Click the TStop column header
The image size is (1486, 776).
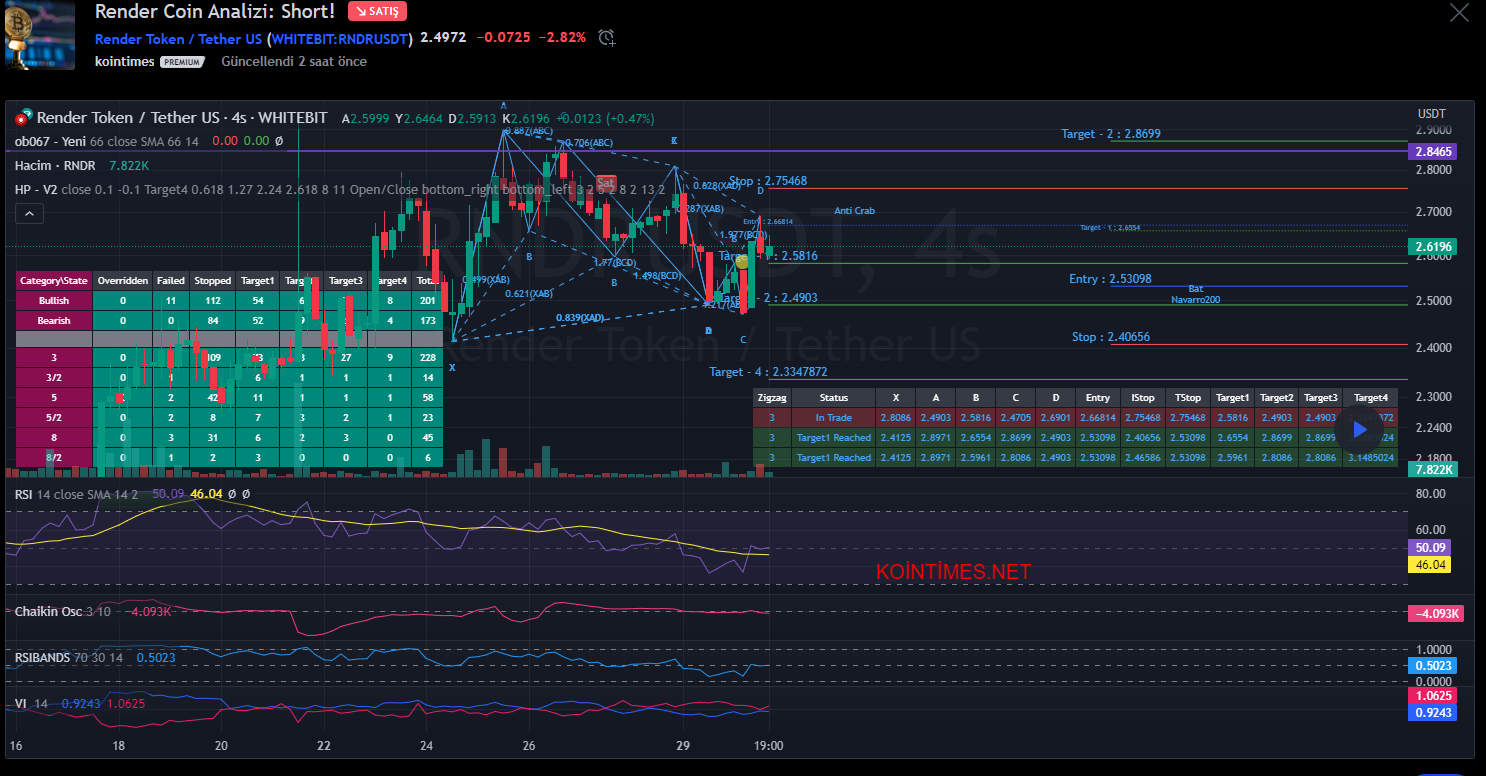point(1188,398)
